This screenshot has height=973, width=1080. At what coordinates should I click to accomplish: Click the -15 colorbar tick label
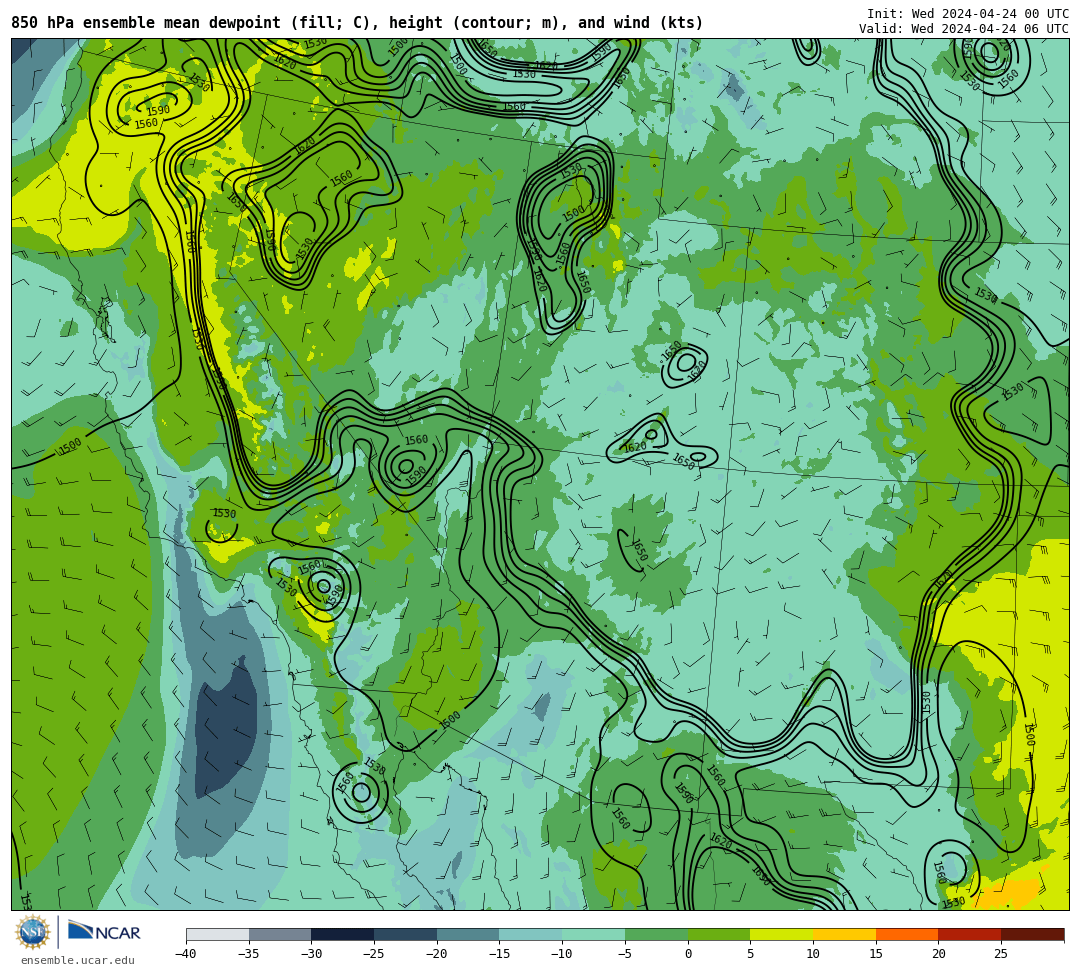point(499,954)
